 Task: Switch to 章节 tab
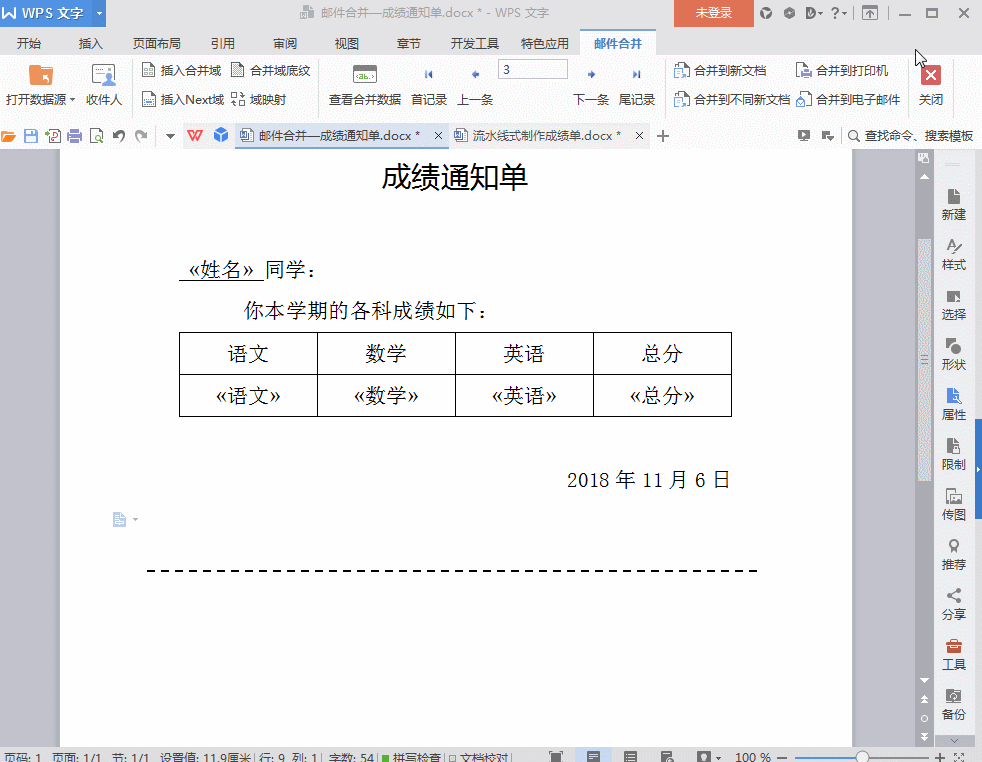coord(408,43)
